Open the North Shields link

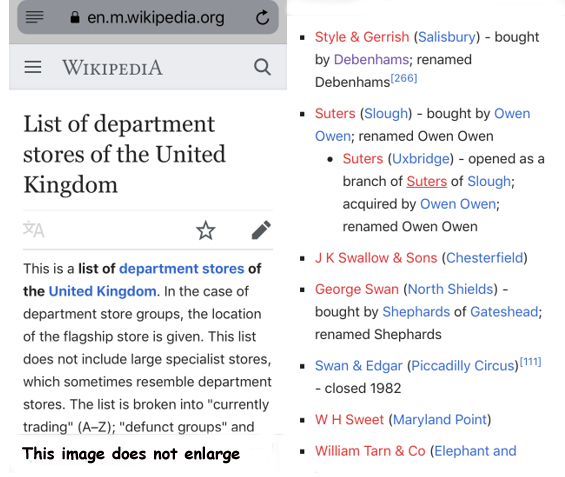(x=450, y=289)
